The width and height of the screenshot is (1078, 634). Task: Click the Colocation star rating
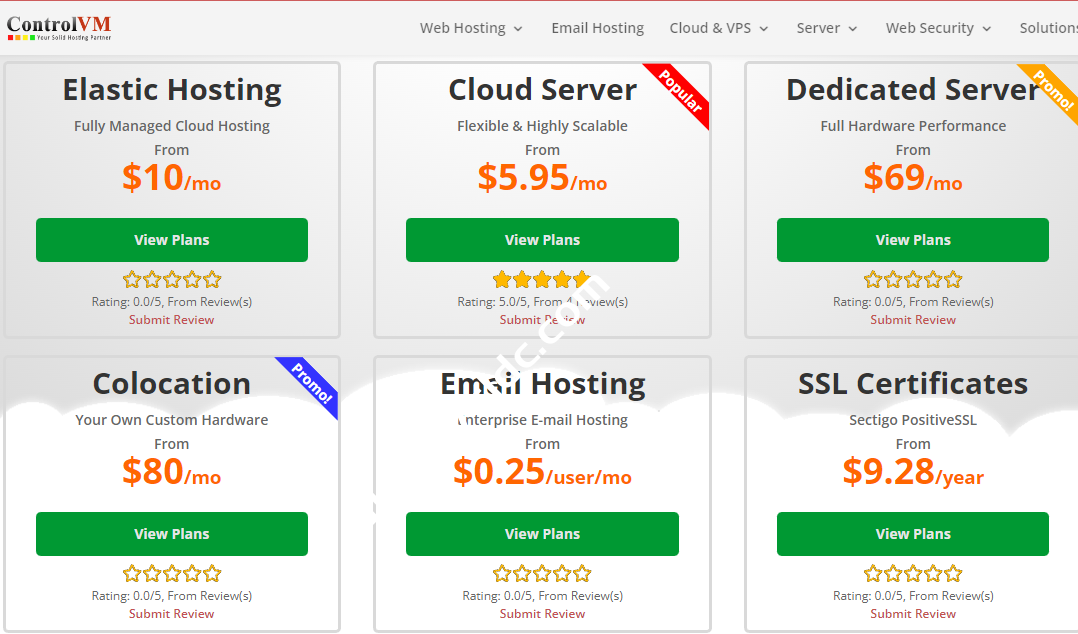click(171, 574)
